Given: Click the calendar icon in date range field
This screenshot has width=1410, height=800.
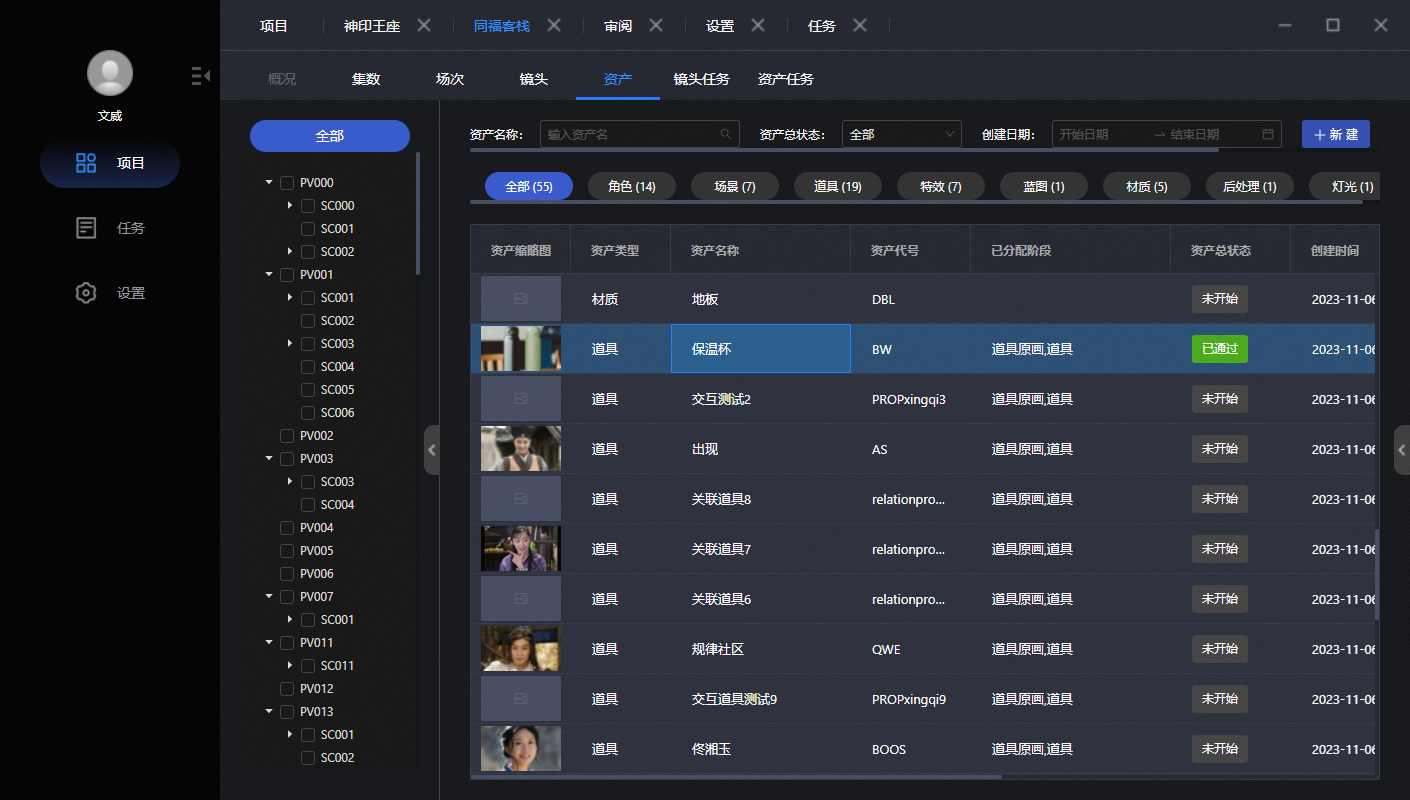Looking at the screenshot, I should 1268,134.
